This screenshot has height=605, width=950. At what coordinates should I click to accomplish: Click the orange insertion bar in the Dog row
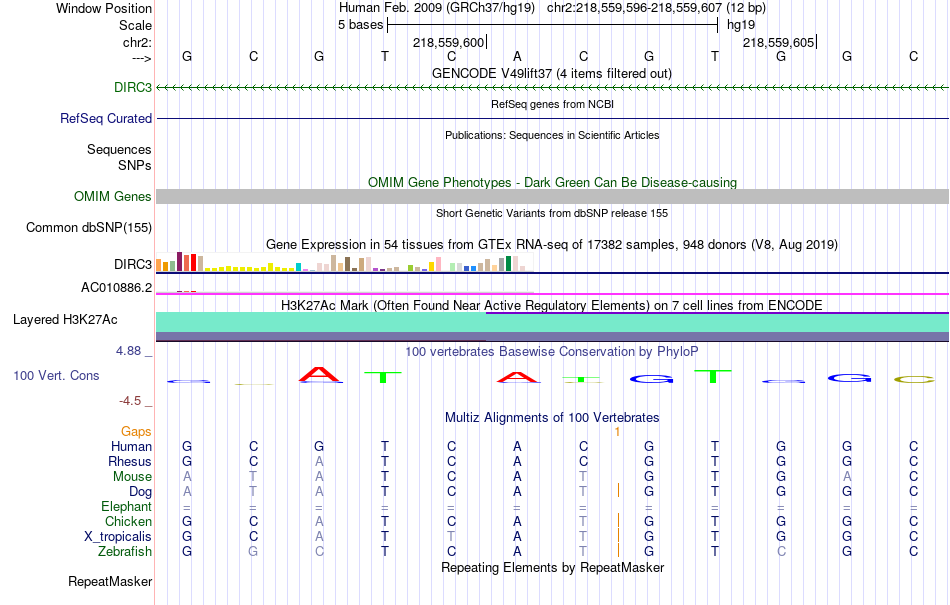(x=618, y=491)
